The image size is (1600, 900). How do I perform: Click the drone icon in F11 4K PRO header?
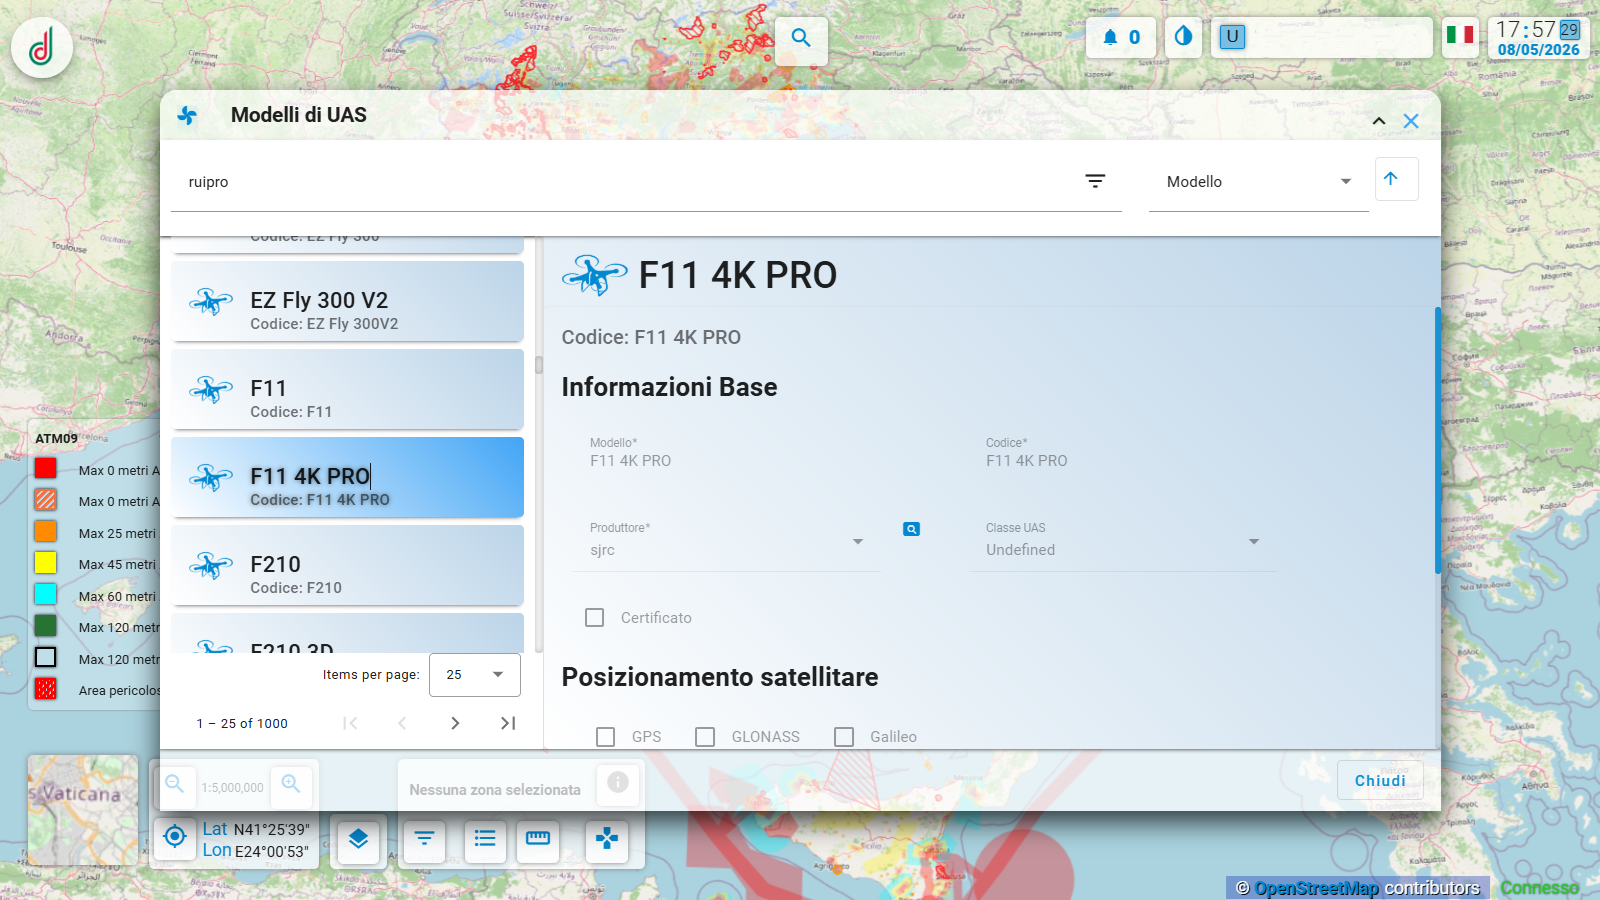(x=594, y=275)
